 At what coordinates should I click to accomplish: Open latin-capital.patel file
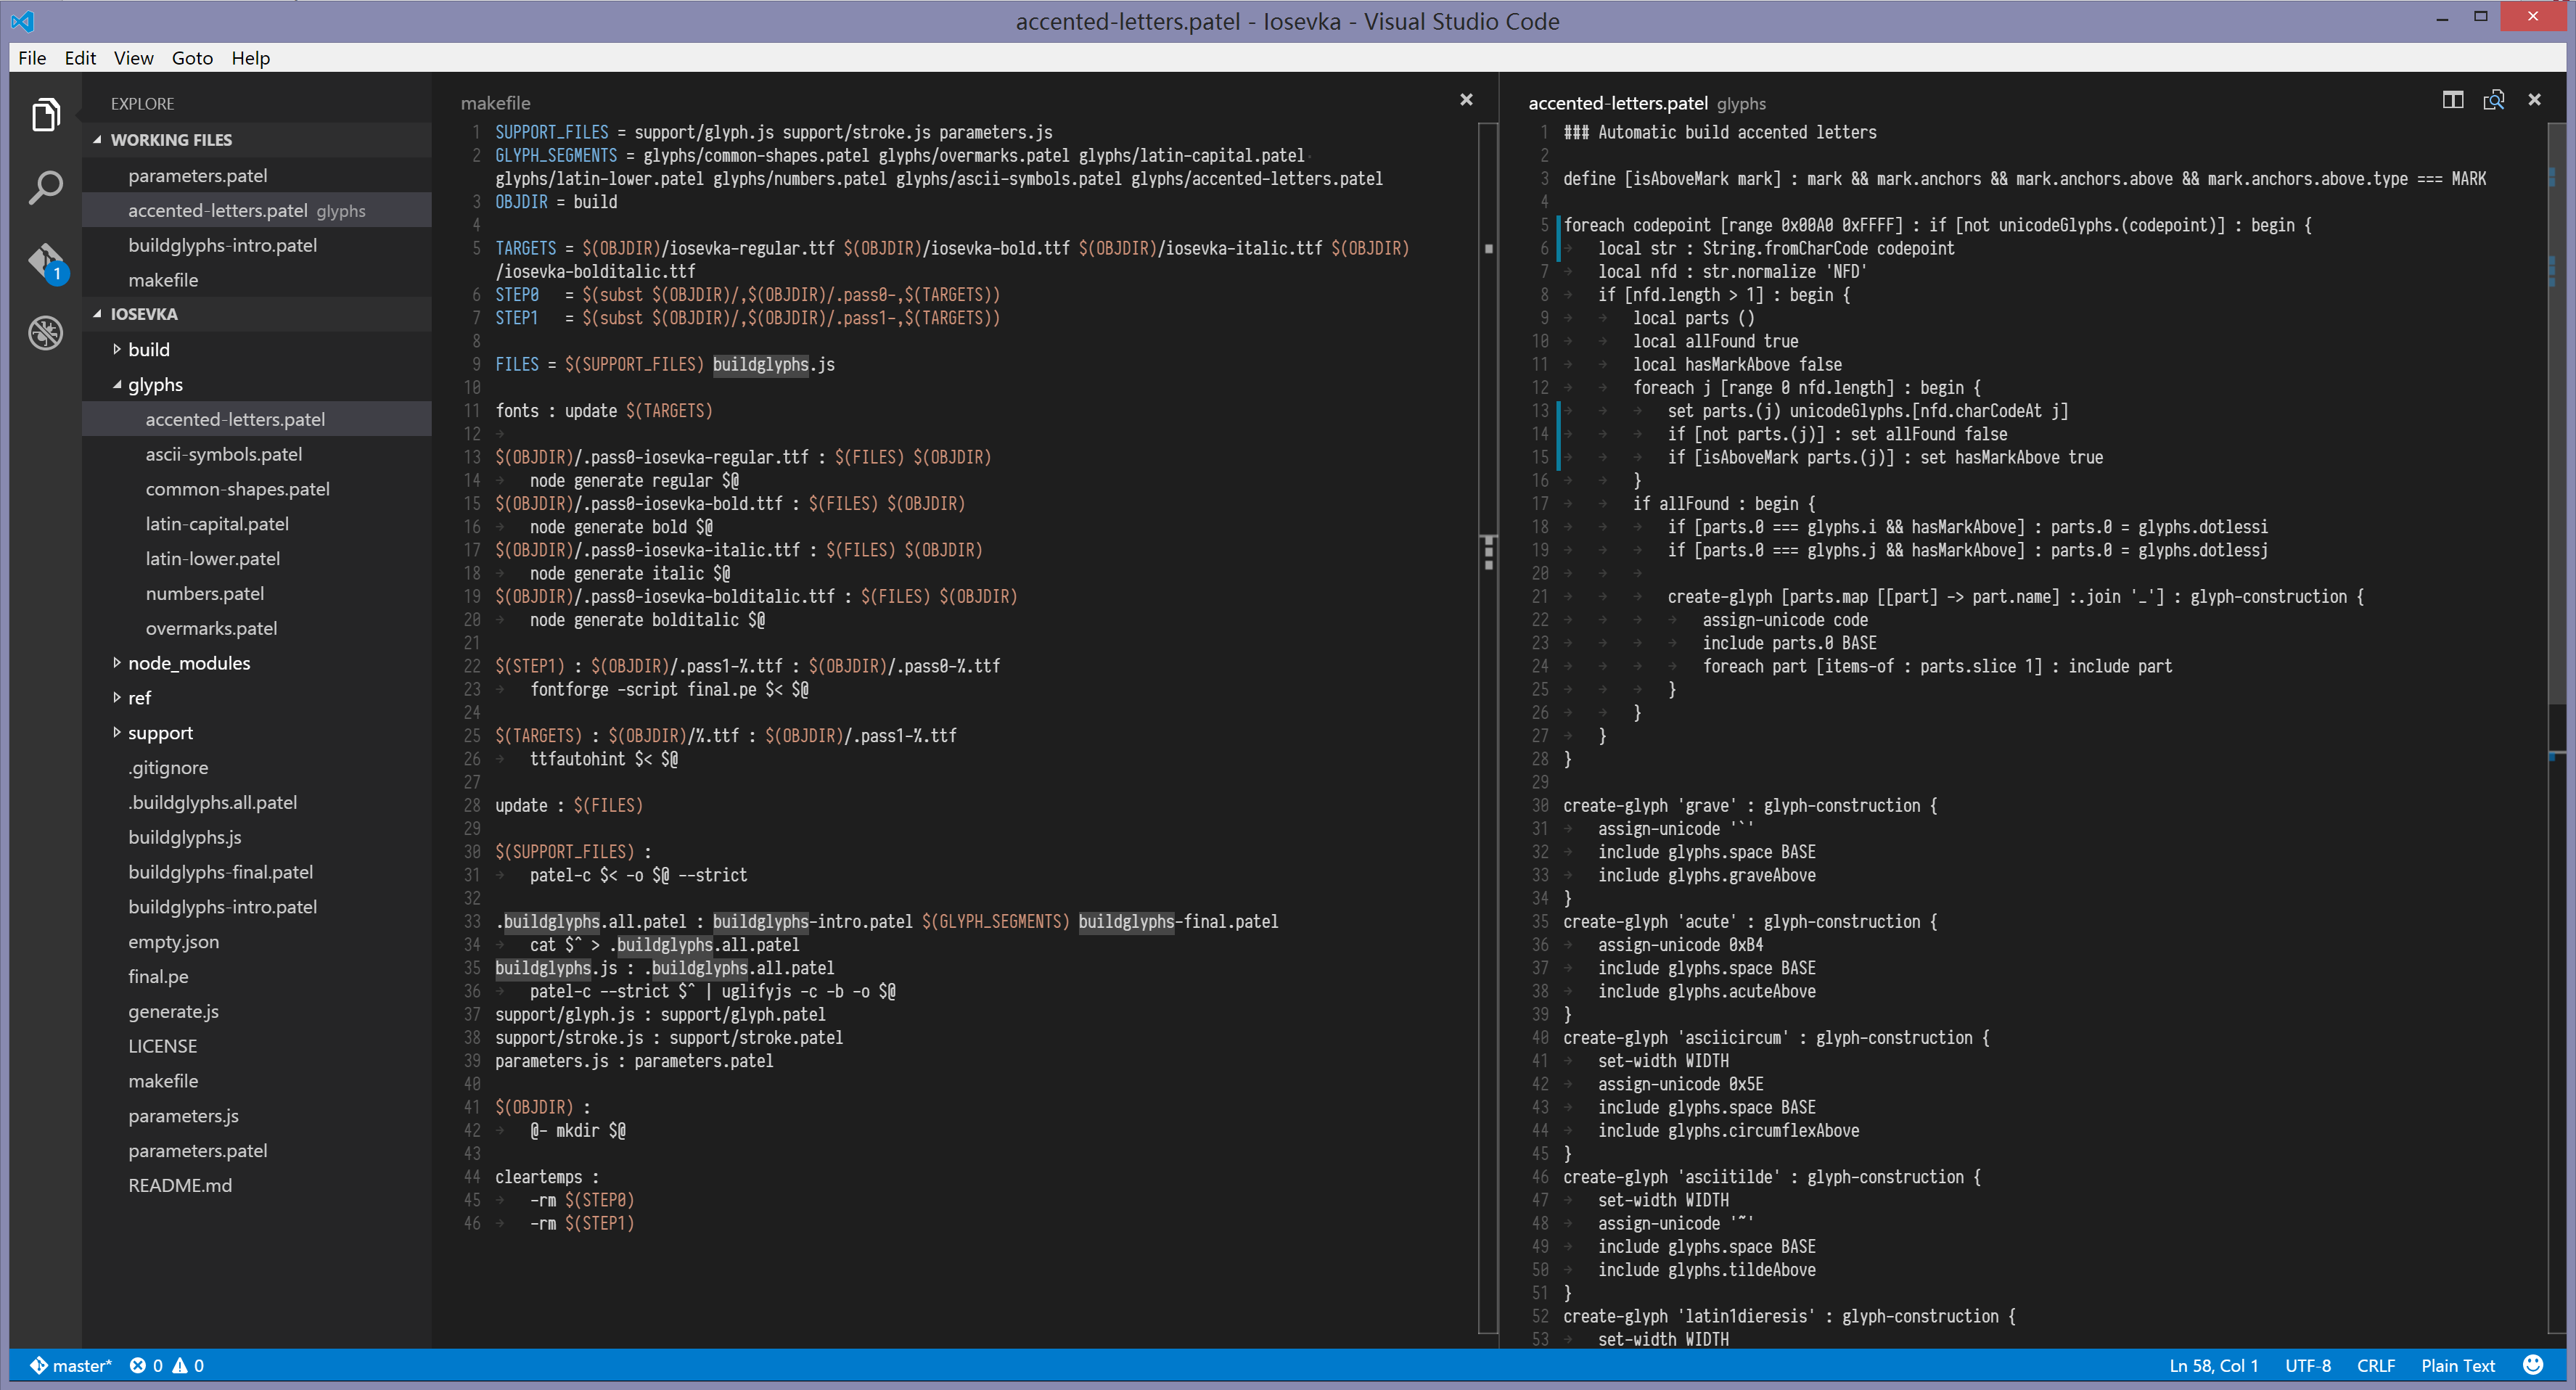(x=257, y=524)
